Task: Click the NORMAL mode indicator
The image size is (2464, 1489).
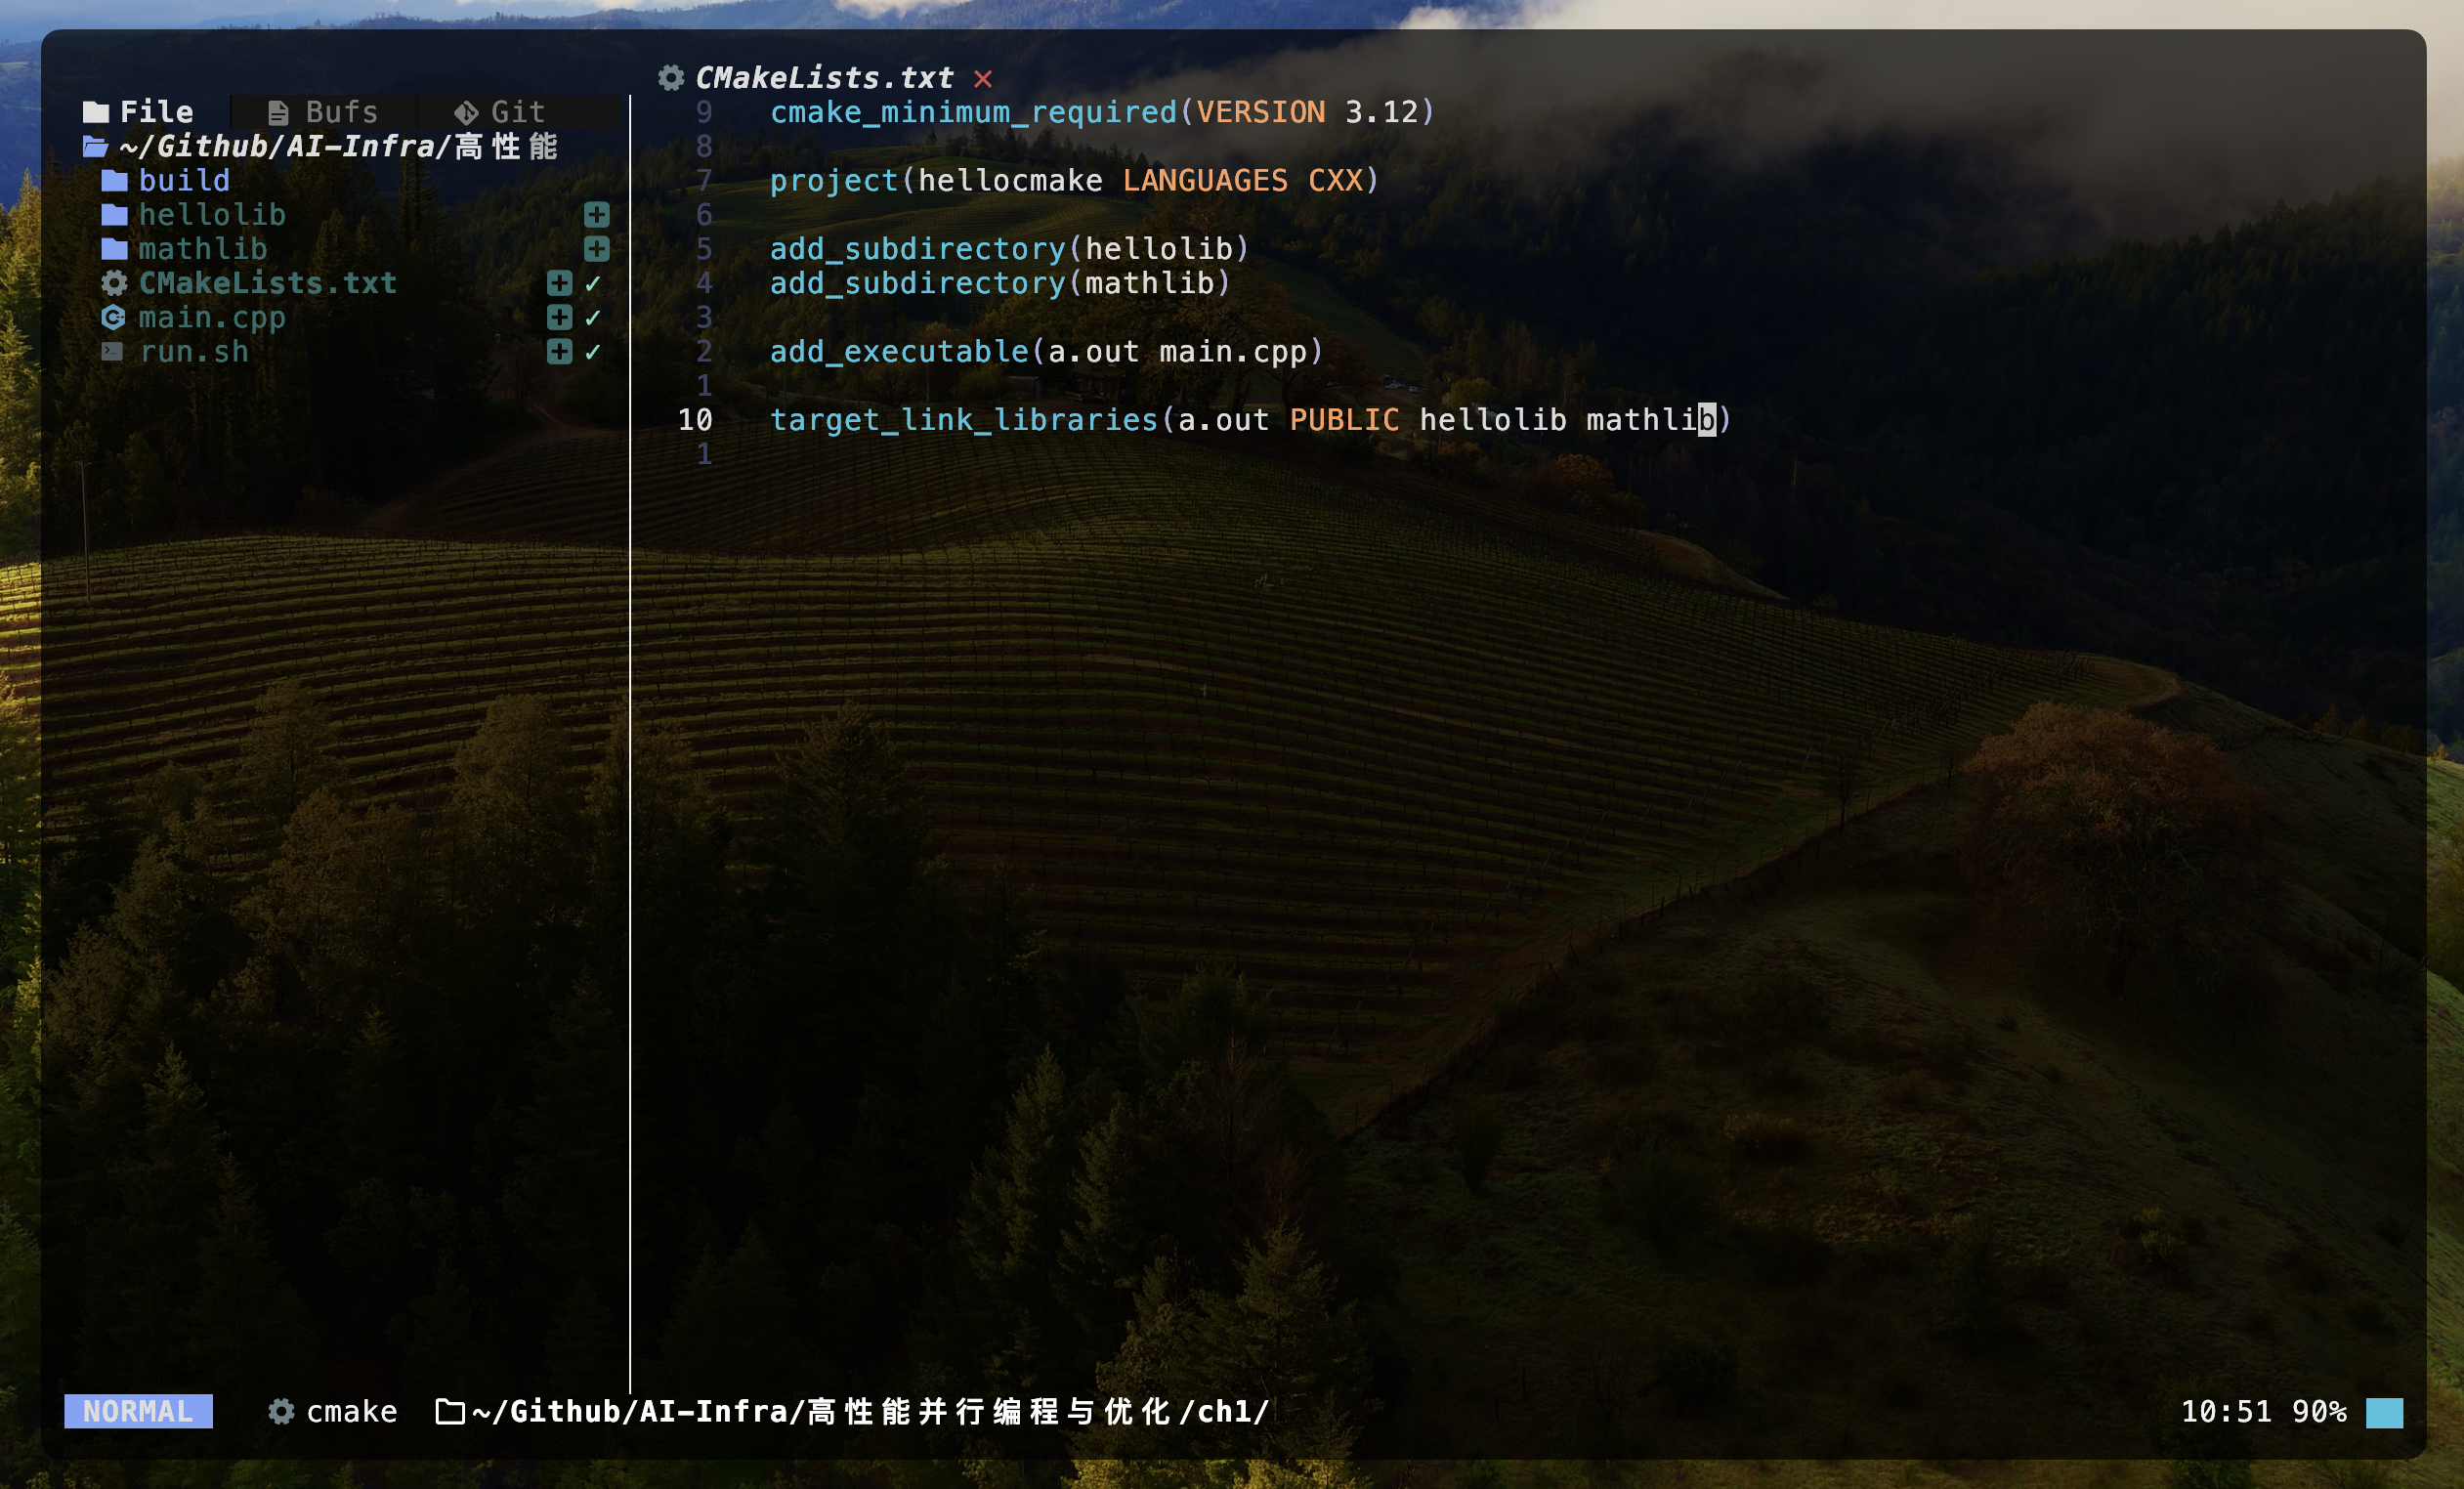Action: coord(138,1411)
